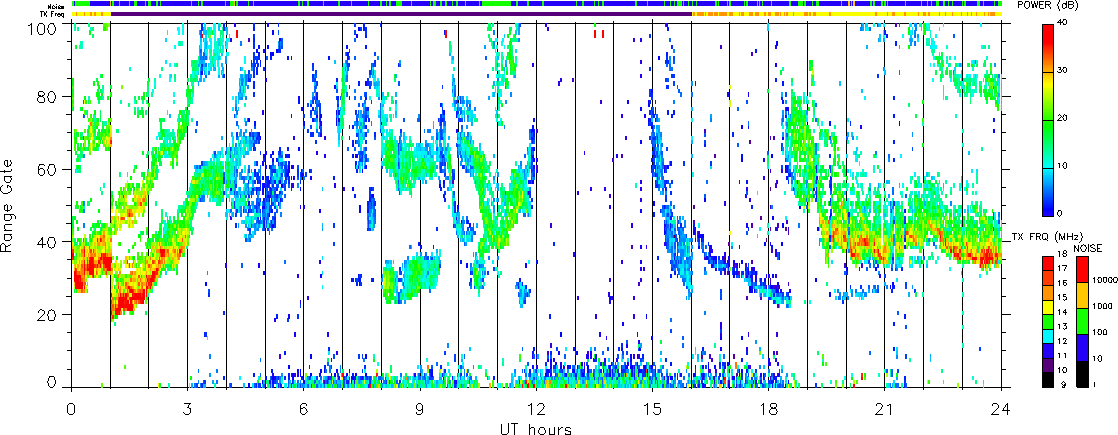The height and width of the screenshot is (435, 1118).
Task: Pick the purple segment of TX FRQ colorbar
Action: 1048,365
